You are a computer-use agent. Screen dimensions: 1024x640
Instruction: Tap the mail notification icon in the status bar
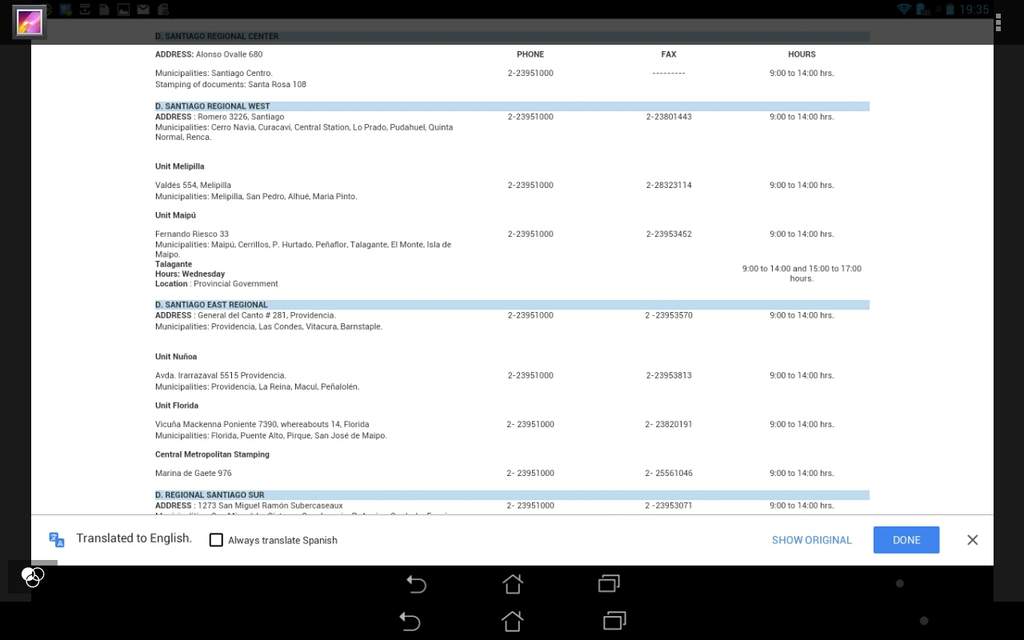click(x=143, y=9)
